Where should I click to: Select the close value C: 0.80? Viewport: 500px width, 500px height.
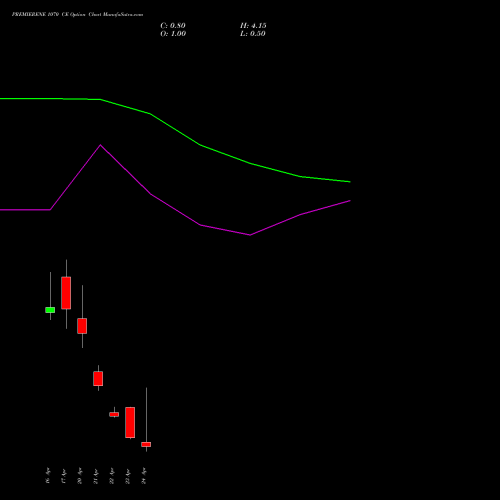point(173,26)
